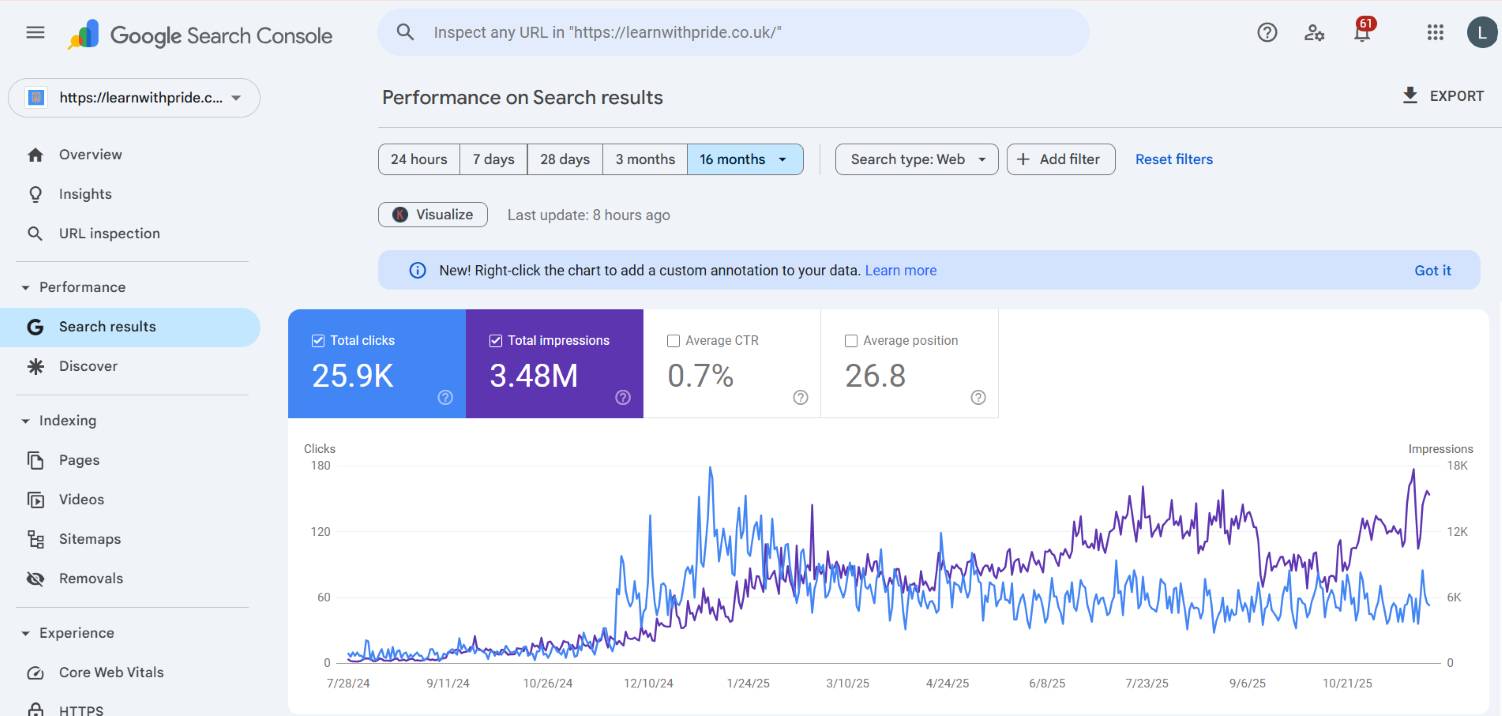Click the 12/10/24 axis date label

(648, 684)
